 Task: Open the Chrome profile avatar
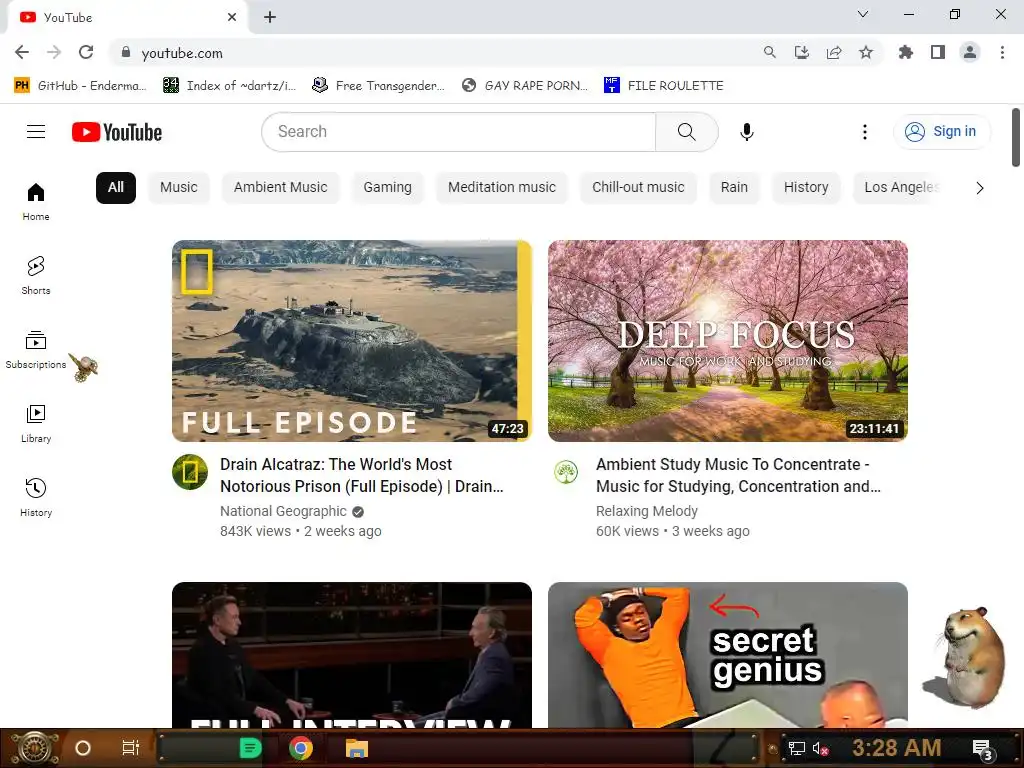pos(970,52)
